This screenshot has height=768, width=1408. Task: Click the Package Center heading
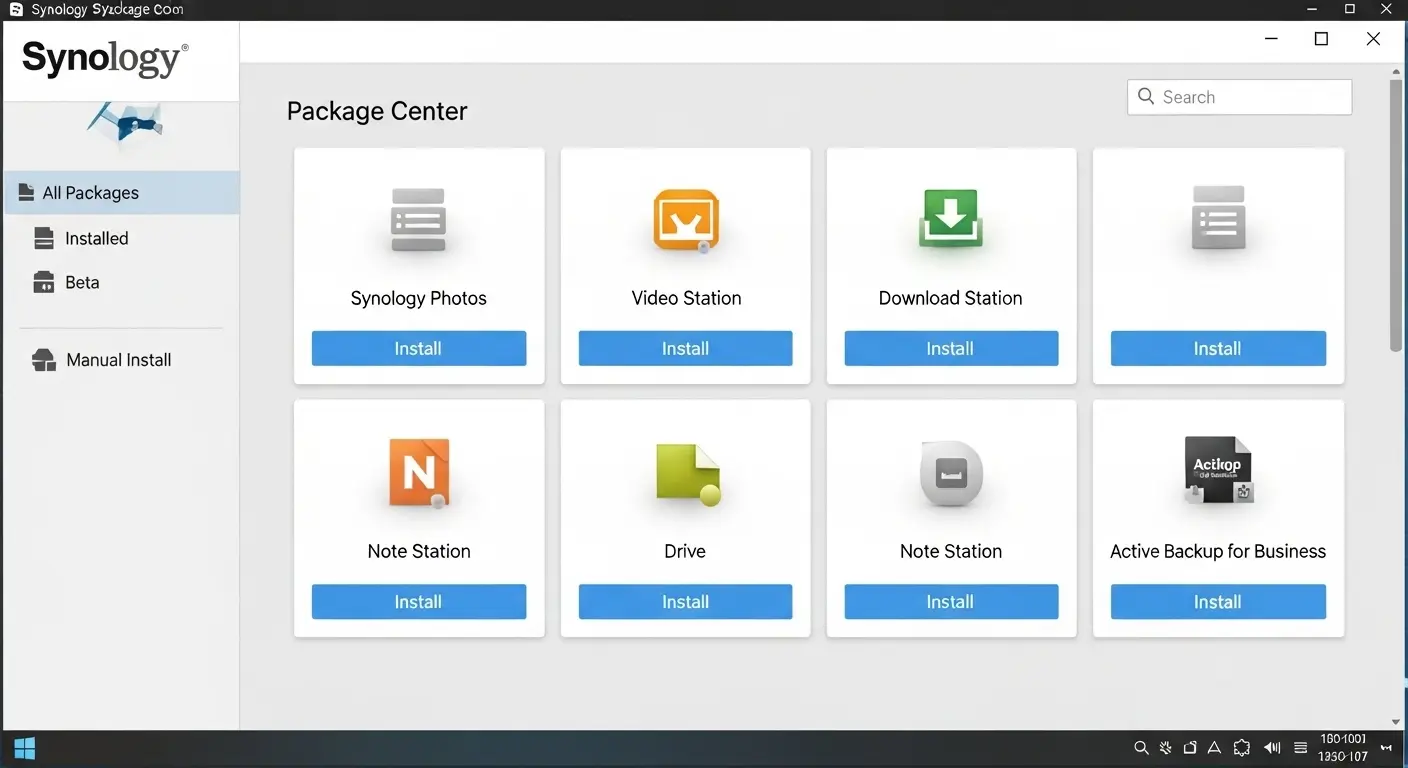[377, 111]
